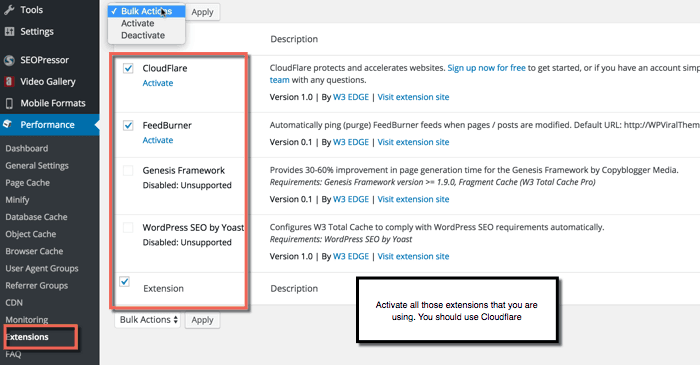Open the Monitoring submenu
The width and height of the screenshot is (700, 365).
[27, 319]
